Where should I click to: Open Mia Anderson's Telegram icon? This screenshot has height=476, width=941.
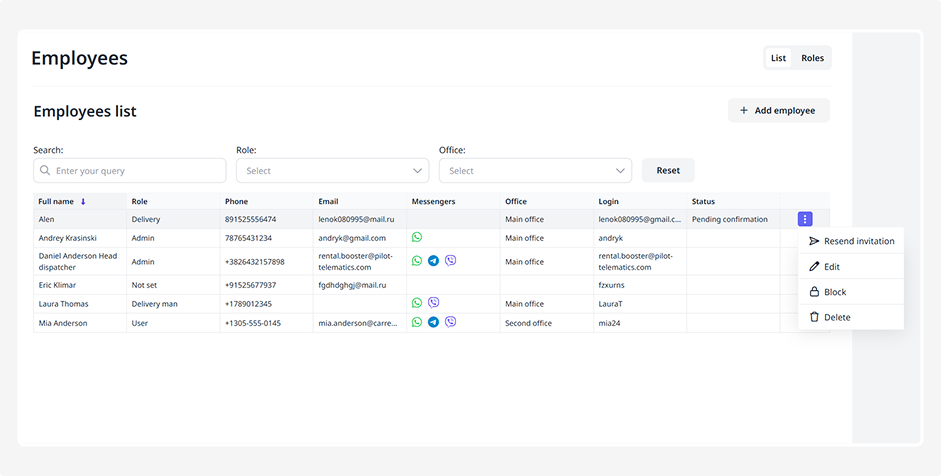coord(433,323)
